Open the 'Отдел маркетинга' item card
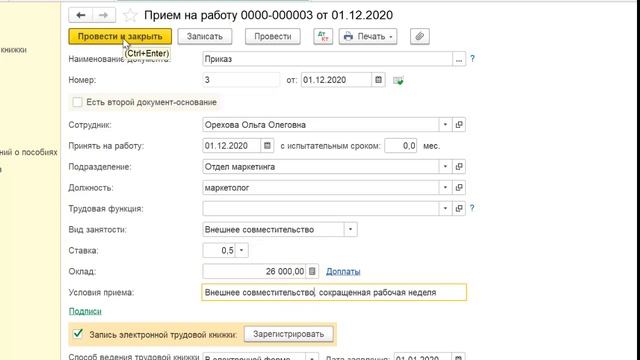 click(x=459, y=167)
